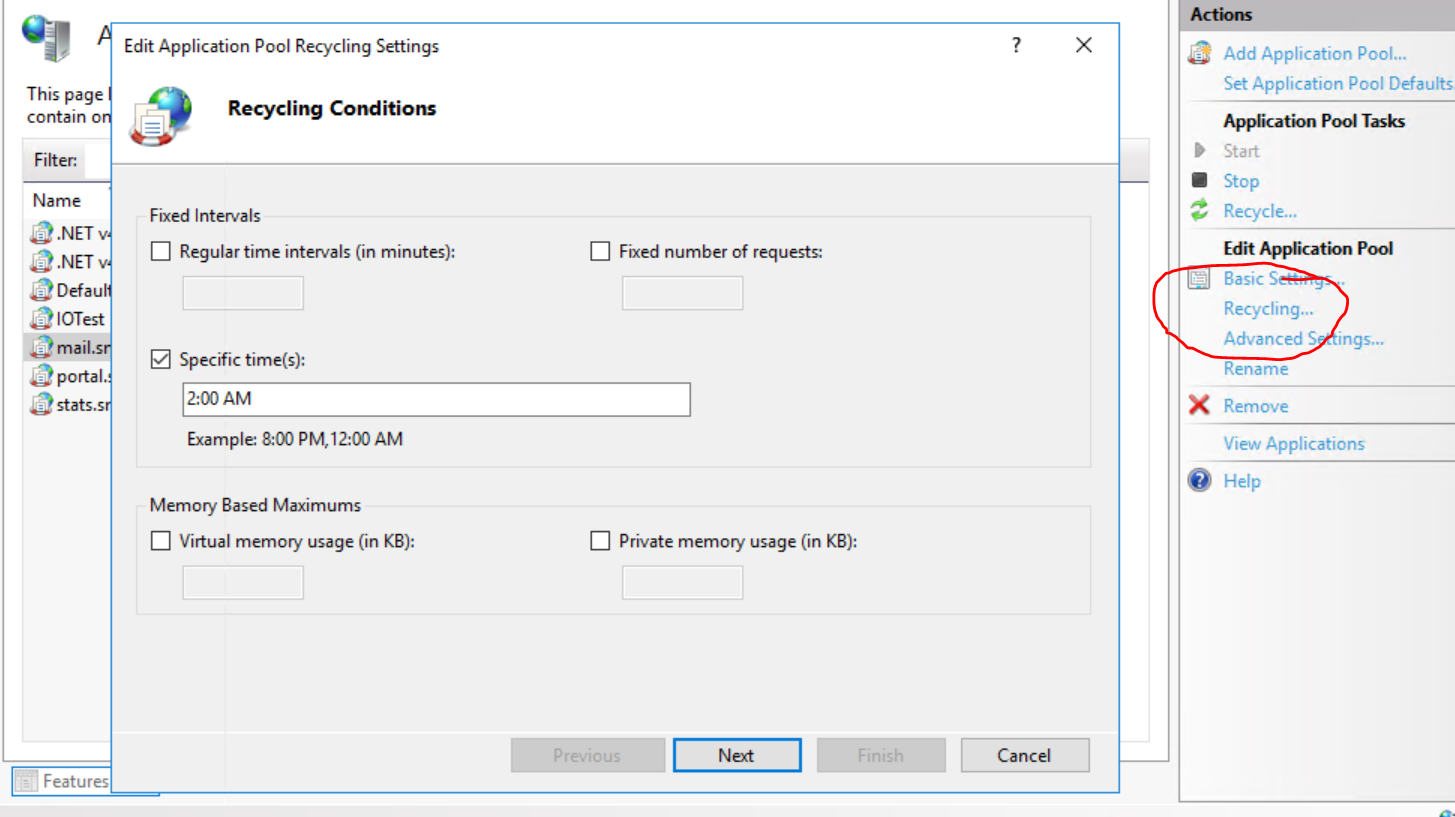Click View Applications in Actions pane

coord(1293,444)
